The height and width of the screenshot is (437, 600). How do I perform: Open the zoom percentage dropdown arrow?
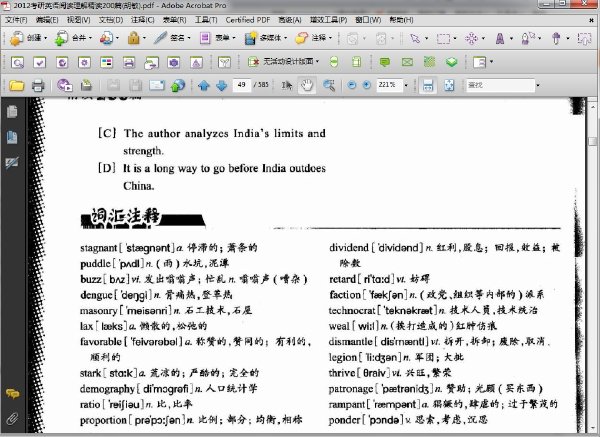[x=406, y=85]
